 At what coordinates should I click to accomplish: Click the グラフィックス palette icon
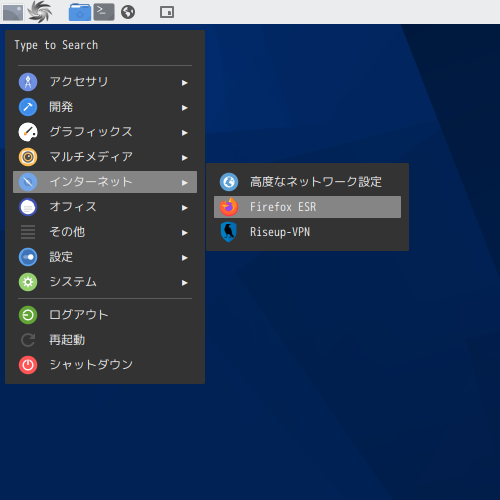(28, 132)
